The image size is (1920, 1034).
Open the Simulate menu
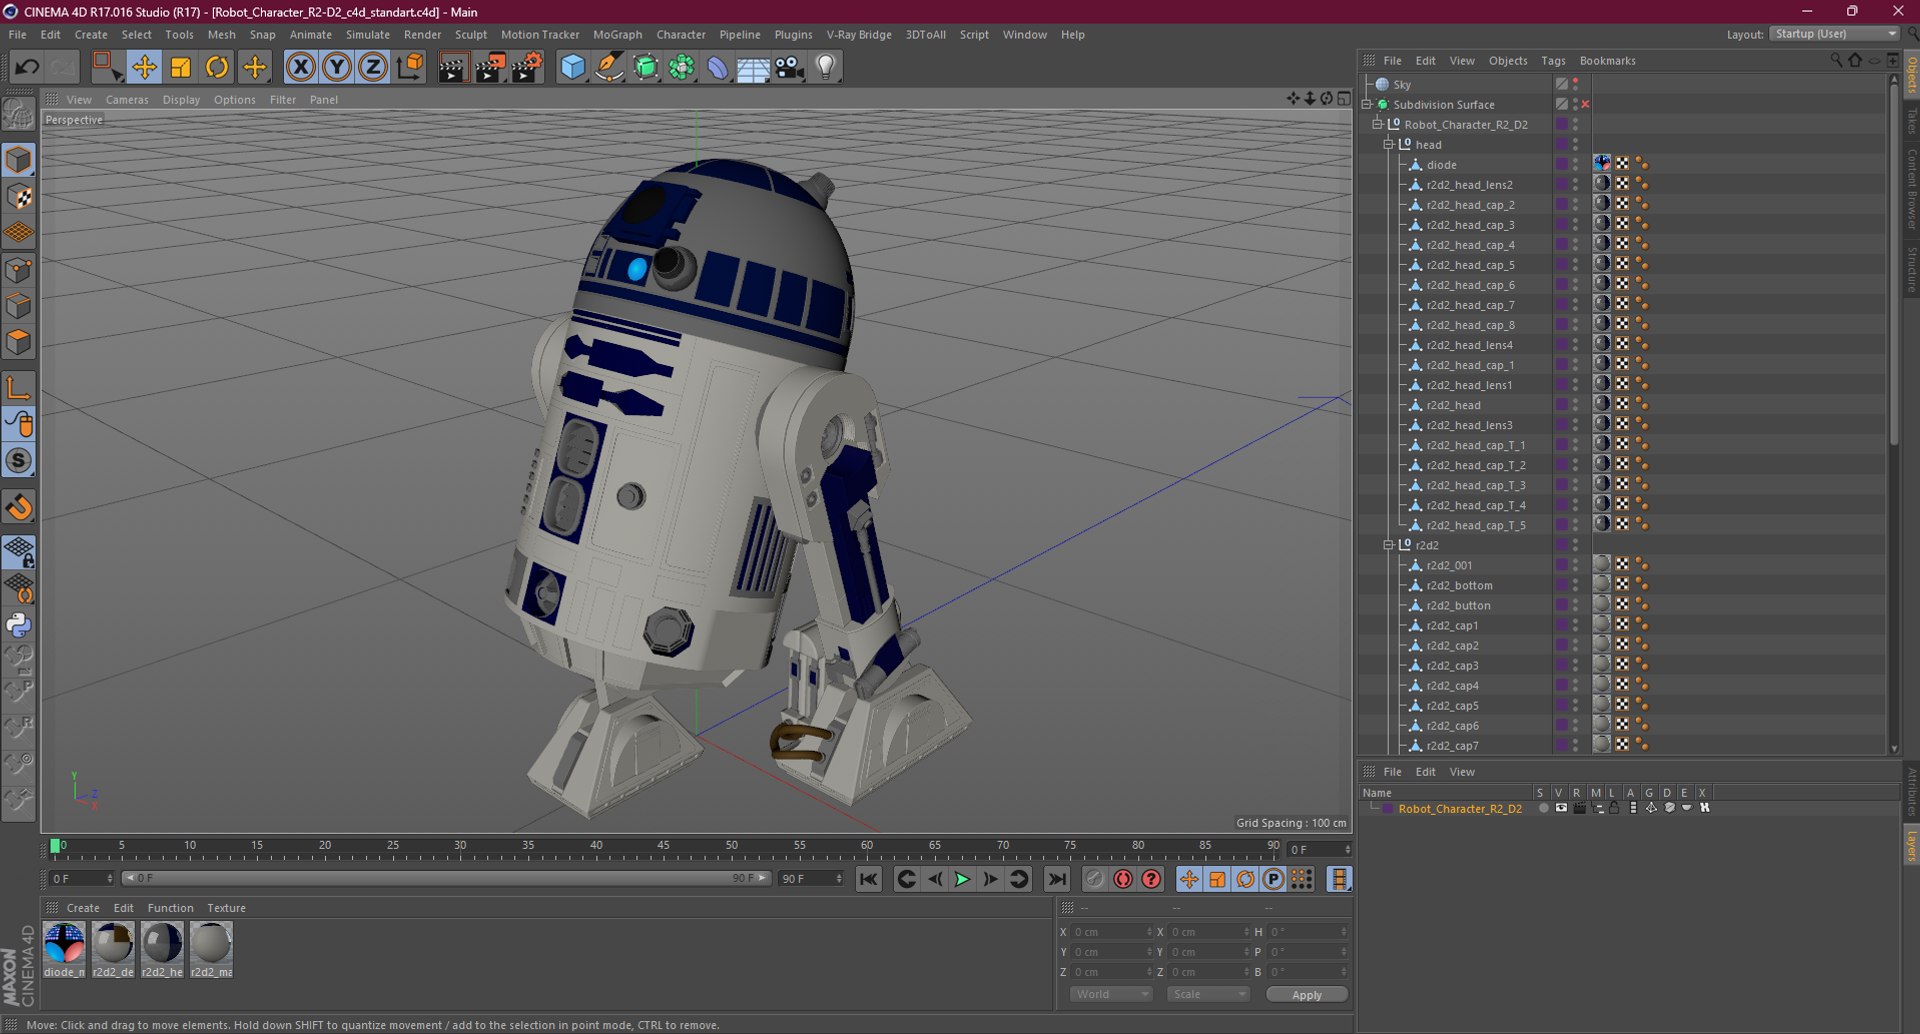(x=368, y=34)
